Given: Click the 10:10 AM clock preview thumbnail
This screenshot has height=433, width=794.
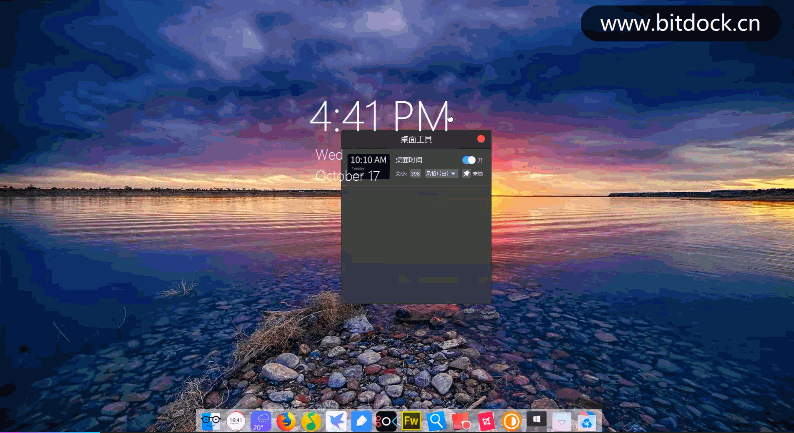Looking at the screenshot, I should [368, 166].
